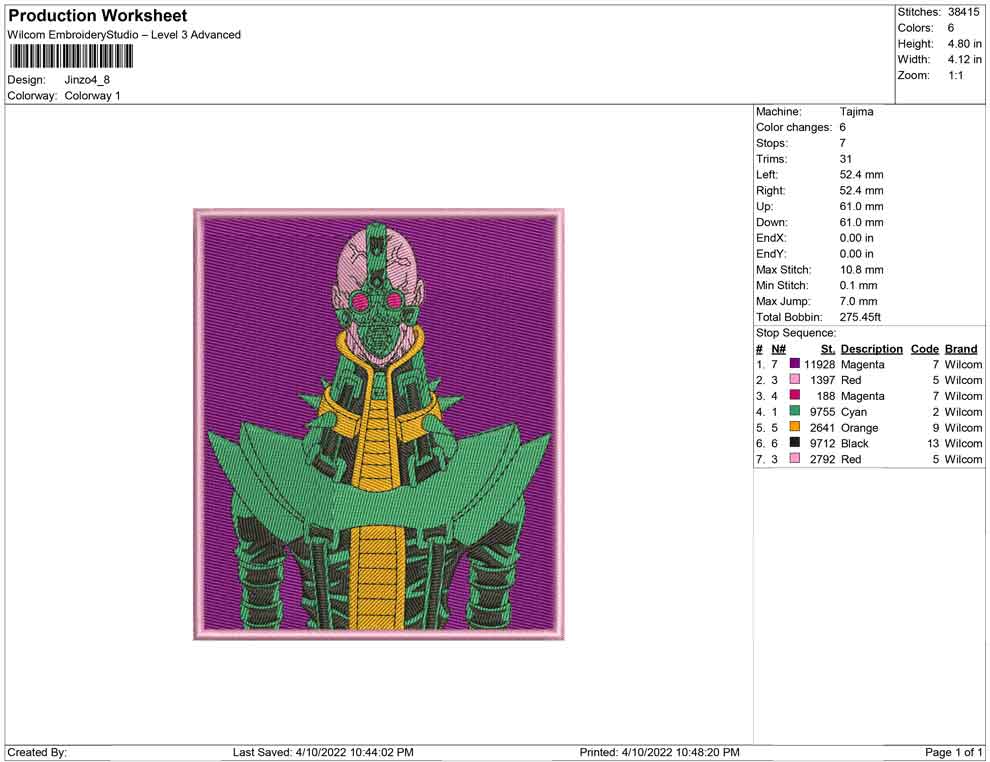Click the St. column header
The image size is (990, 762).
click(828, 349)
